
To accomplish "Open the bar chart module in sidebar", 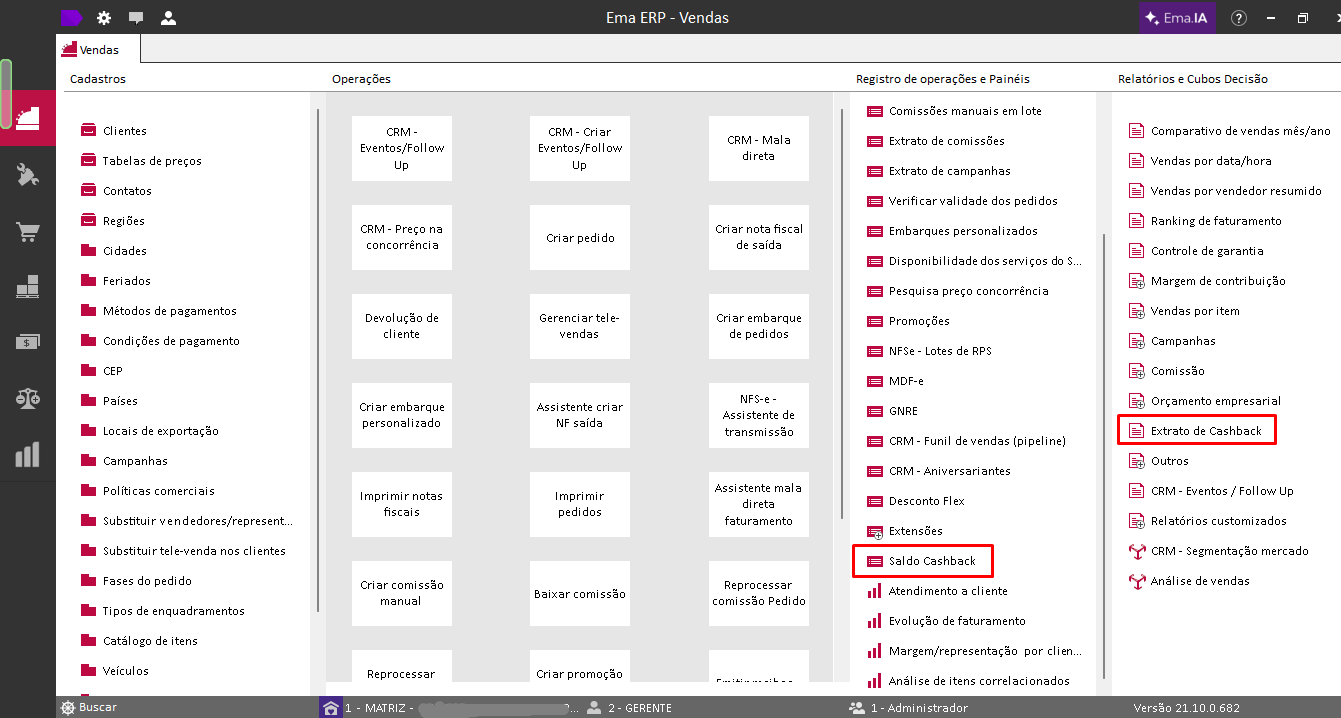I will pos(28,455).
